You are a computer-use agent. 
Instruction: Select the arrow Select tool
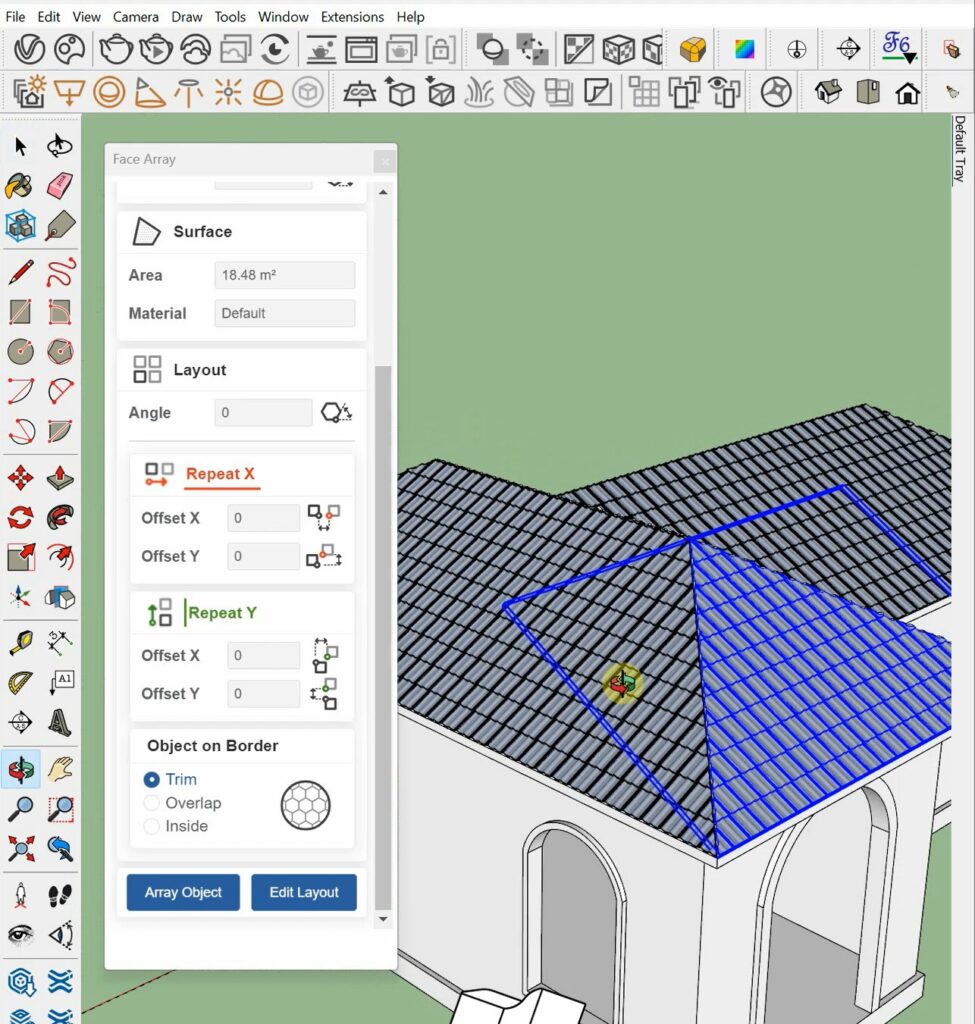point(20,147)
